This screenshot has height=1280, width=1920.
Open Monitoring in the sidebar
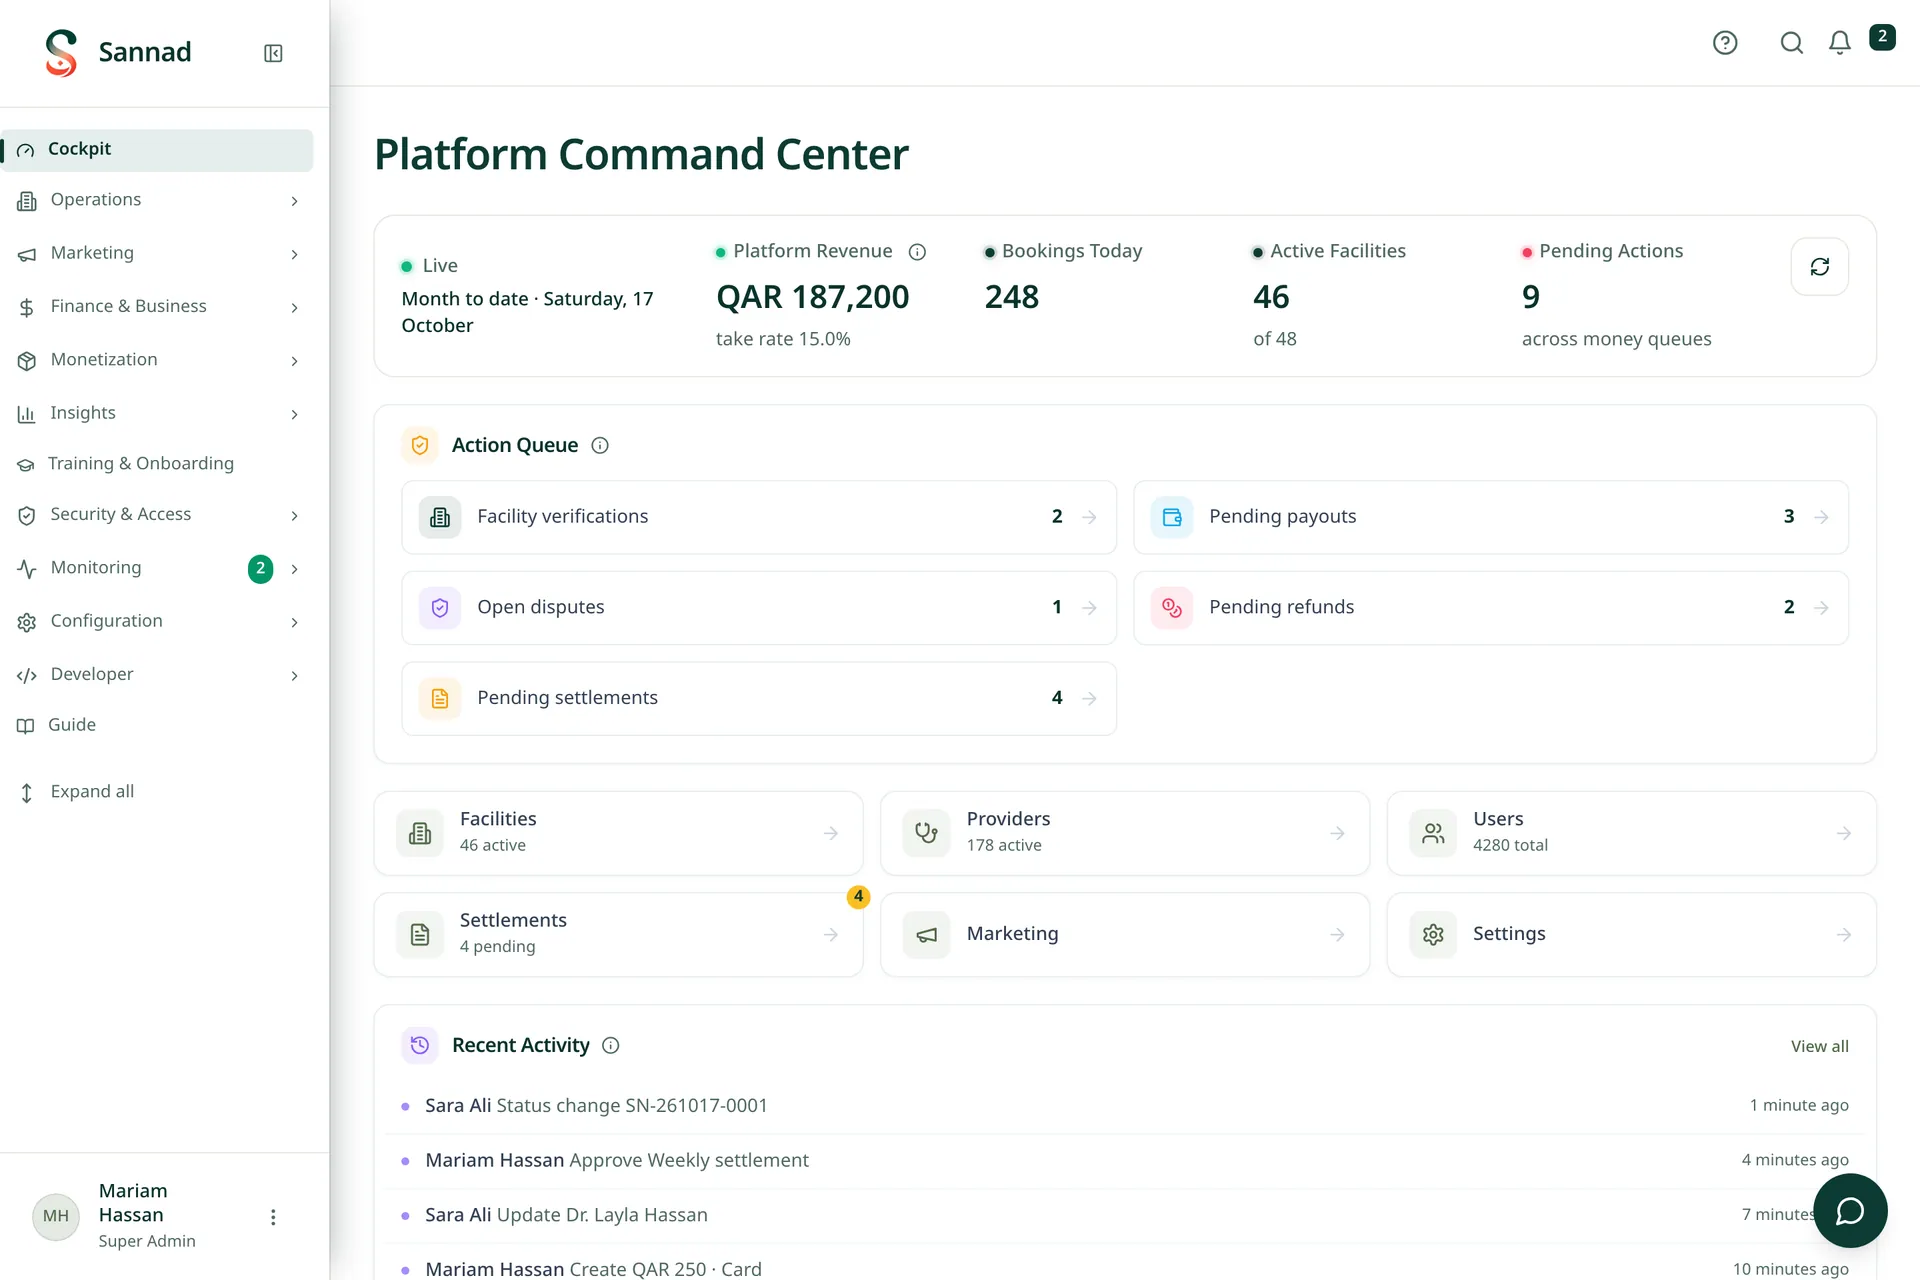[x=158, y=568]
